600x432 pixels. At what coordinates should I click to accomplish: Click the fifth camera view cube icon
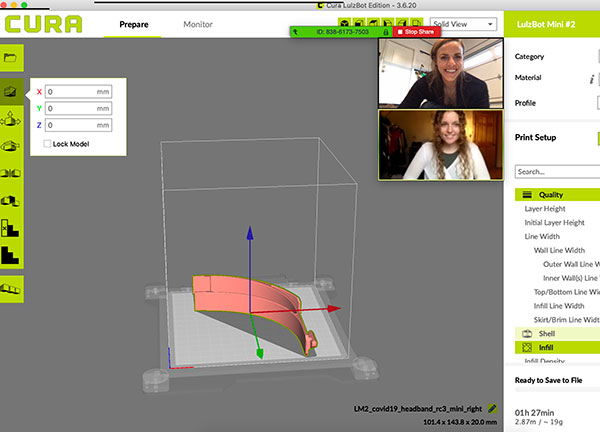tap(402, 23)
